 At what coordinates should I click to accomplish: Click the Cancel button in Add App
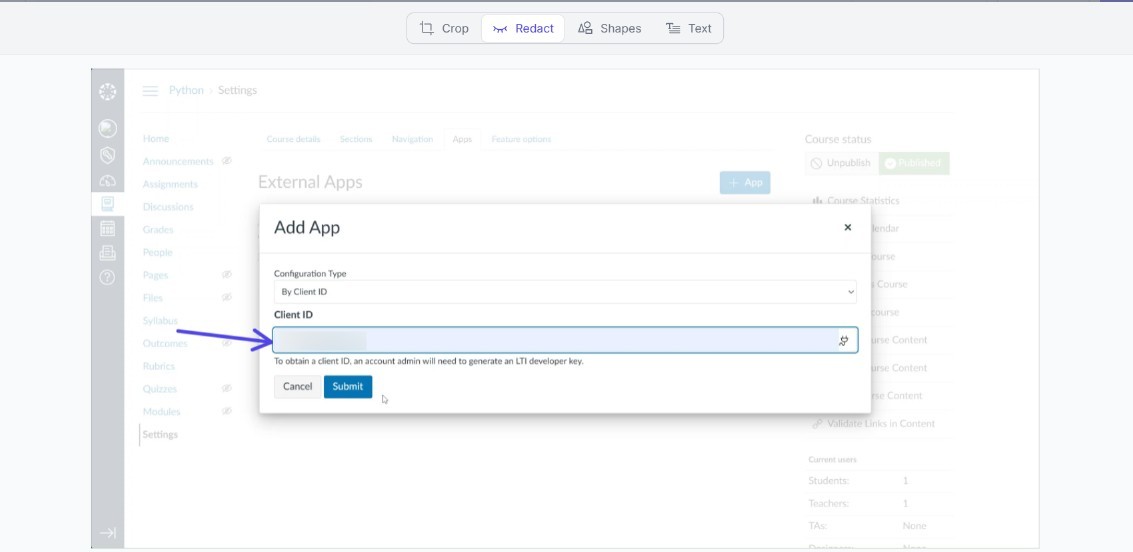[297, 387]
